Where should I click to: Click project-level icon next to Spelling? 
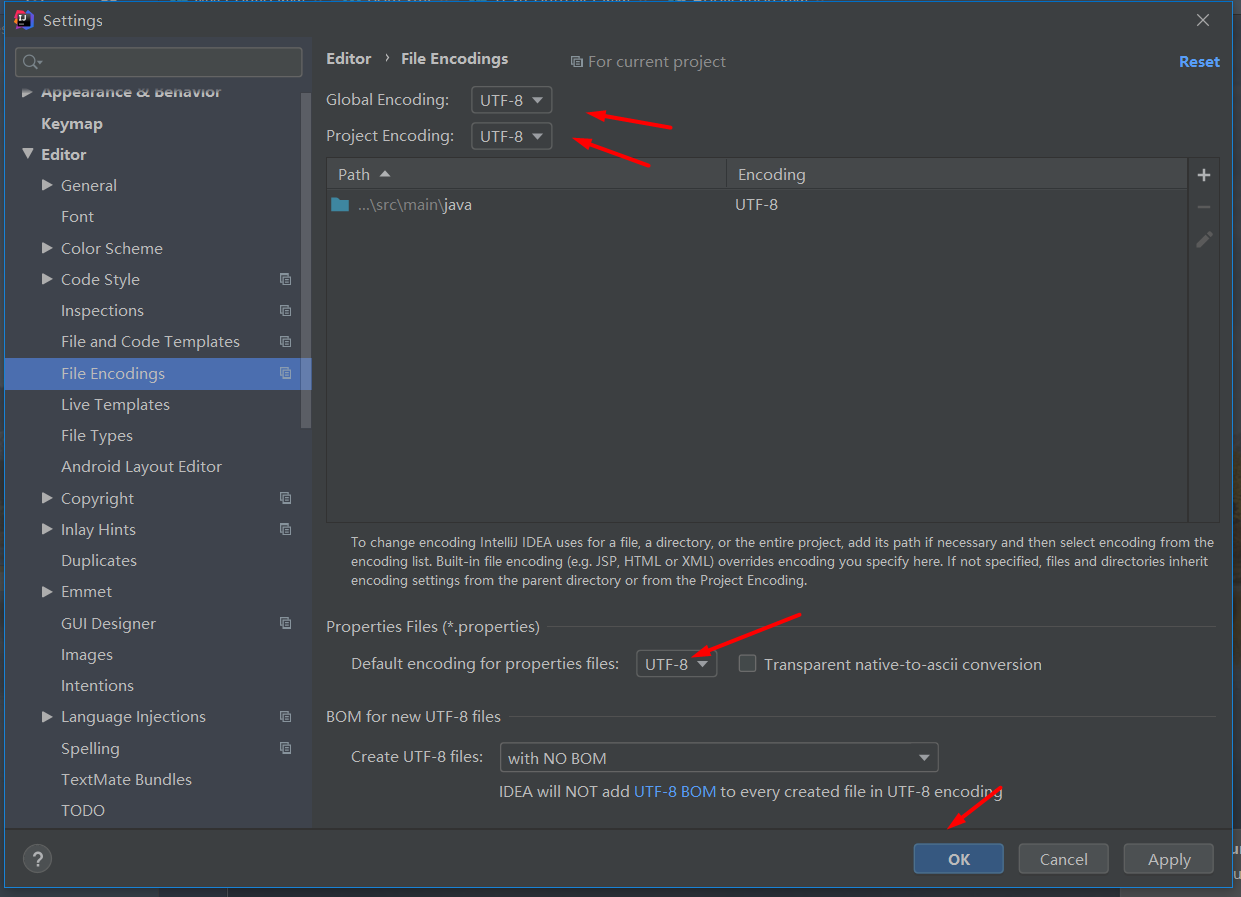point(286,748)
